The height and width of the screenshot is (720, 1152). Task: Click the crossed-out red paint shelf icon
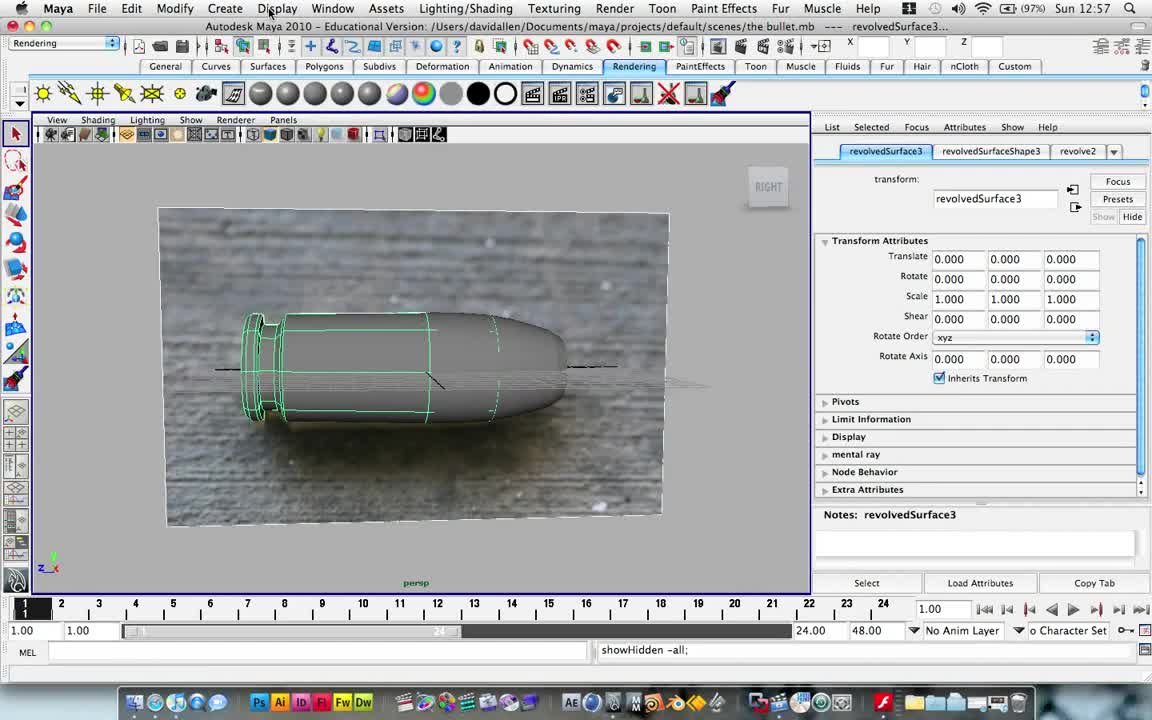coord(669,94)
